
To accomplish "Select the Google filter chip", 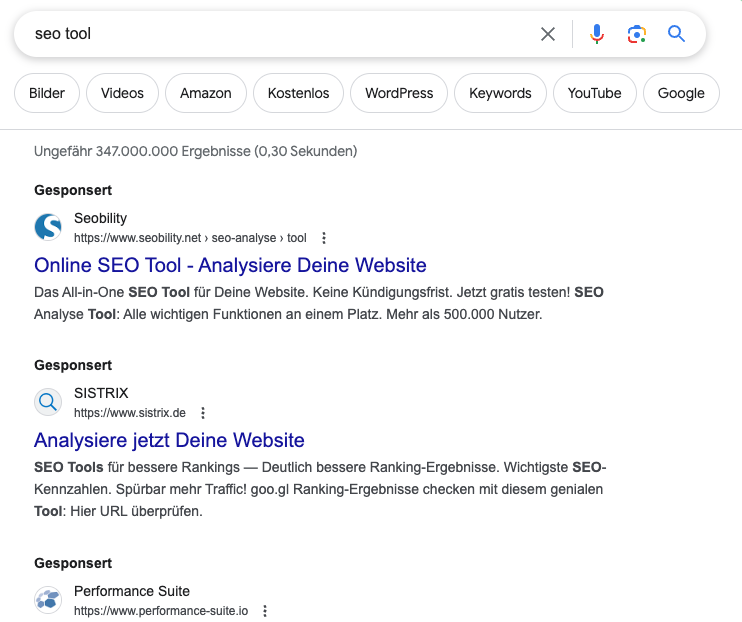I will click(x=681, y=93).
